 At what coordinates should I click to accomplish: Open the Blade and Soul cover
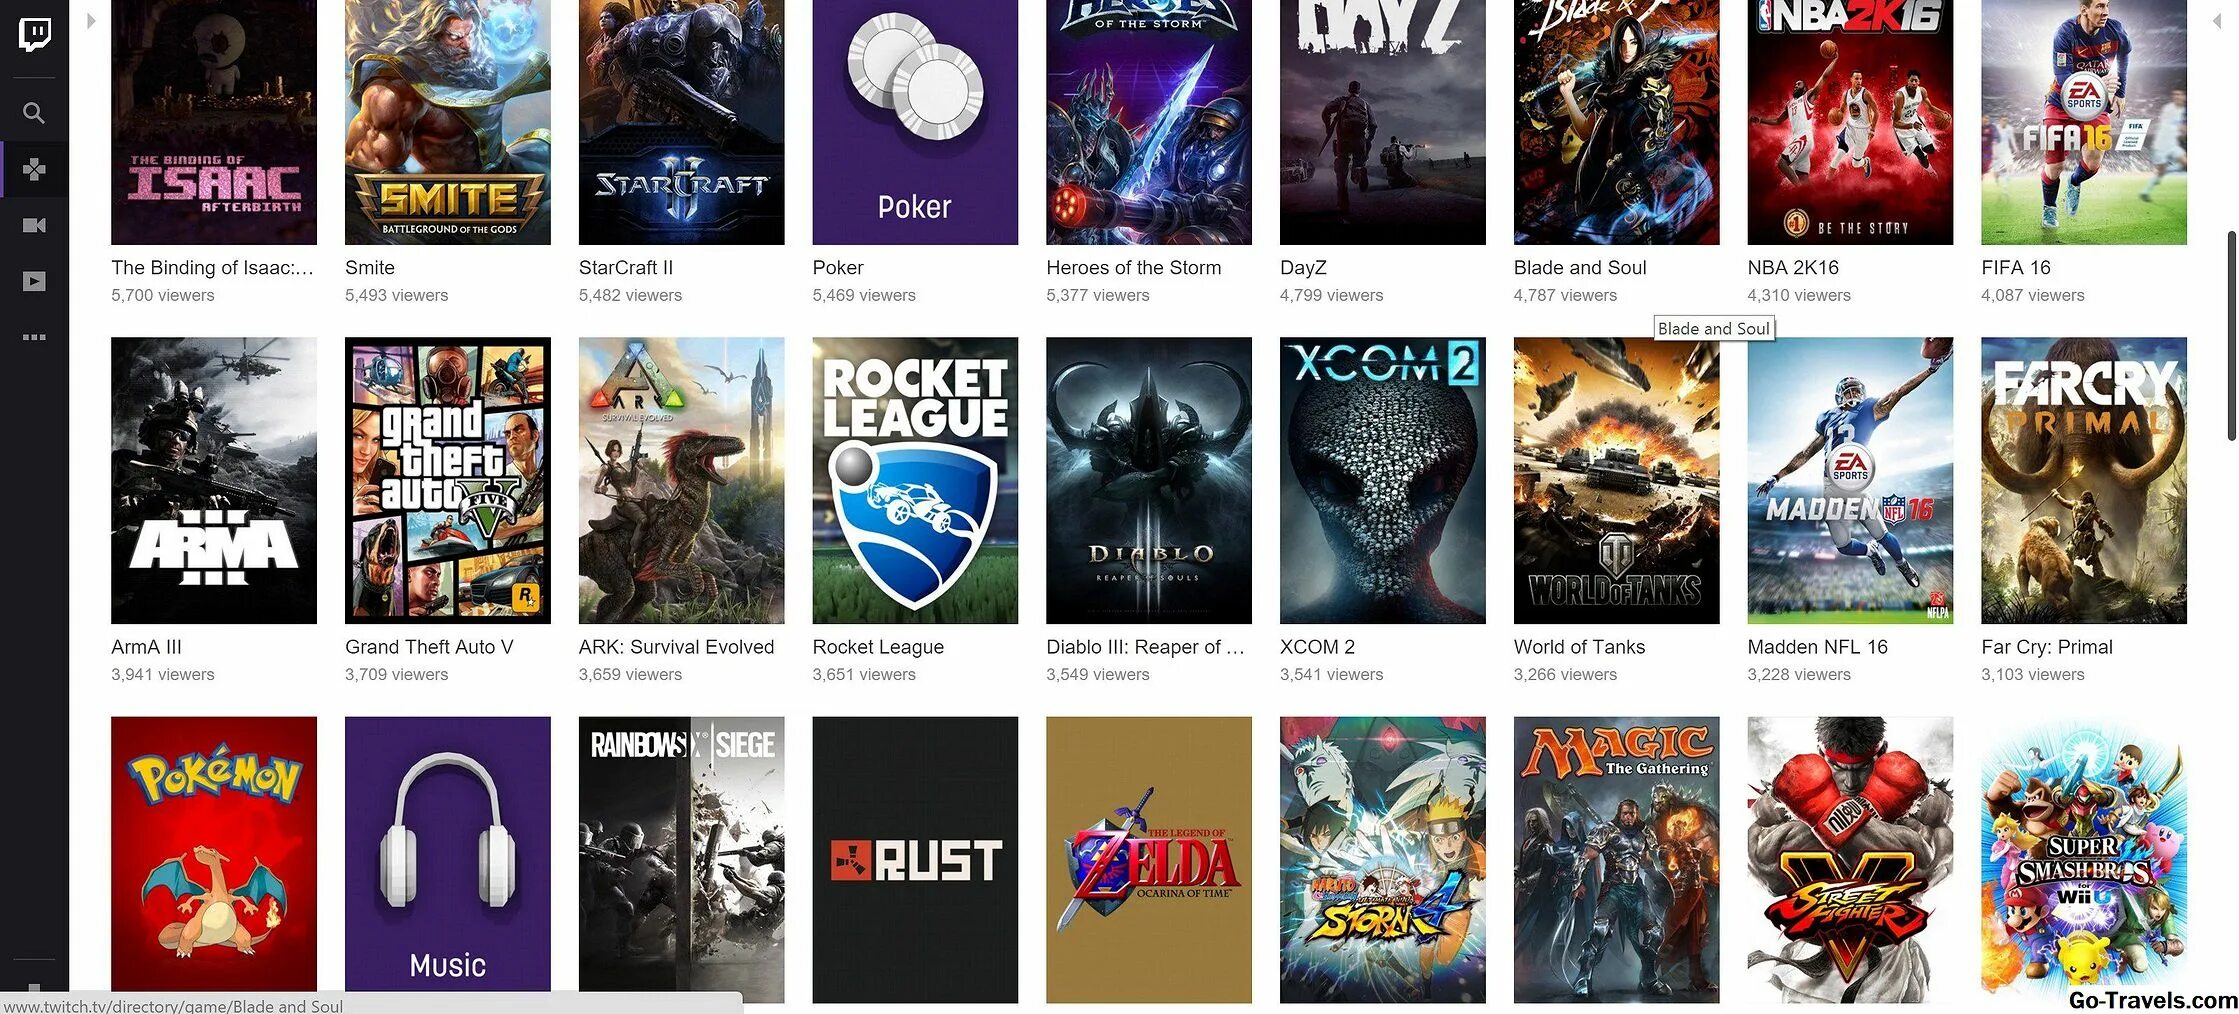[x=1617, y=122]
